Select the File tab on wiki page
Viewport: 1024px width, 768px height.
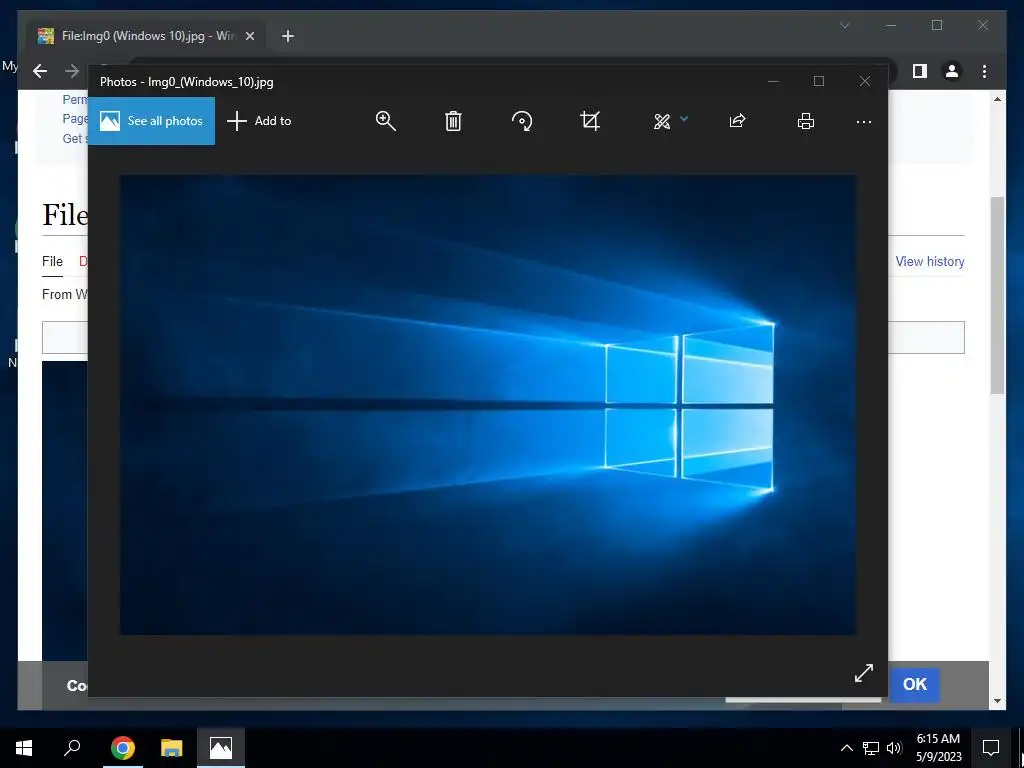point(52,261)
